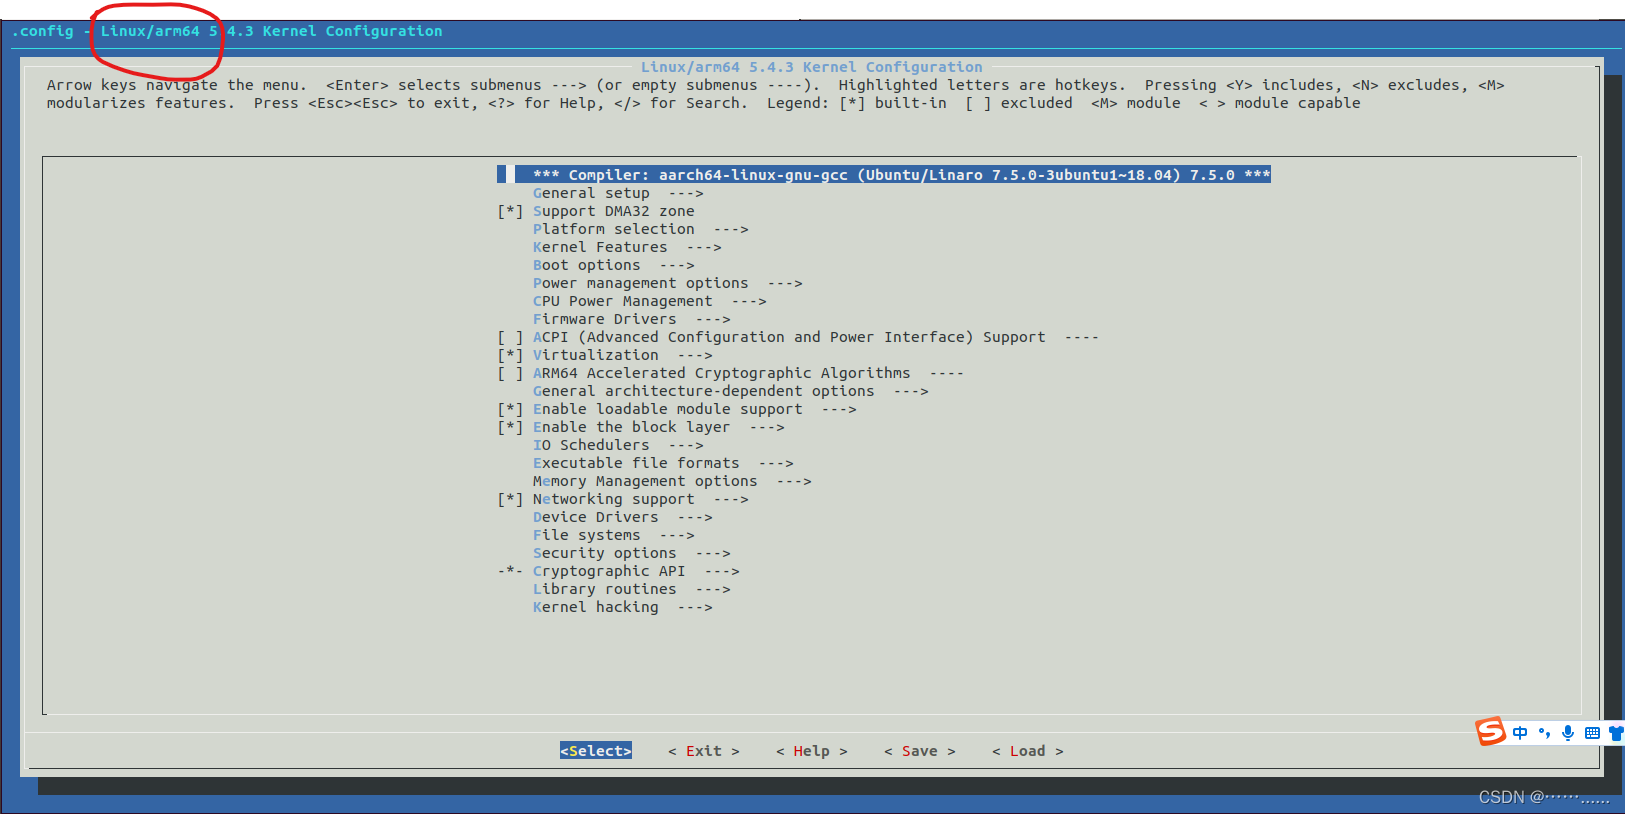Screen dimensions: 1625x814
Task: Expand CPU Power Management arrow
Action: 749,301
